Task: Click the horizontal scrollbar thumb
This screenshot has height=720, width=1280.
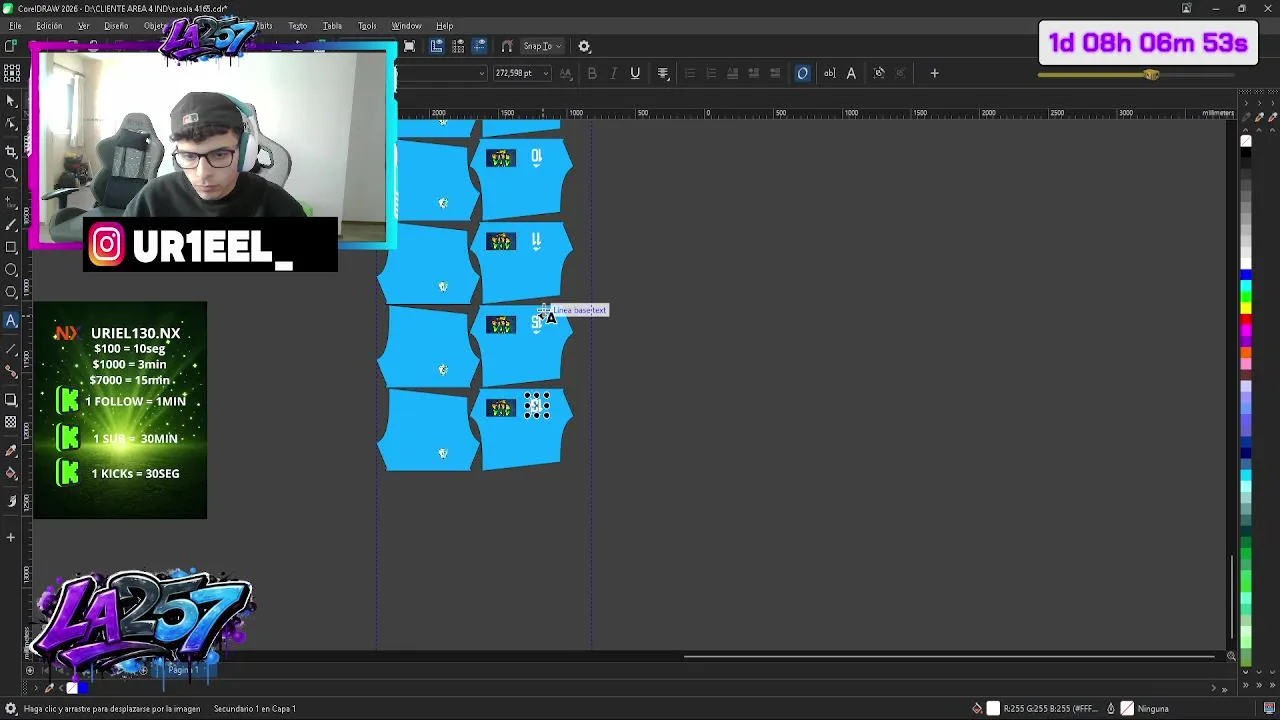Action: point(950,657)
